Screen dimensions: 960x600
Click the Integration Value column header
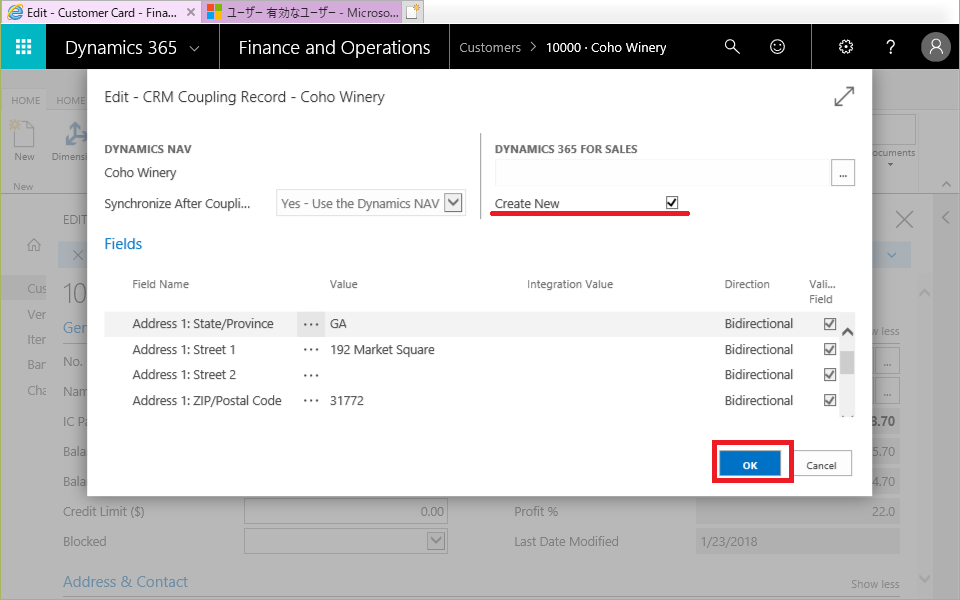point(570,284)
